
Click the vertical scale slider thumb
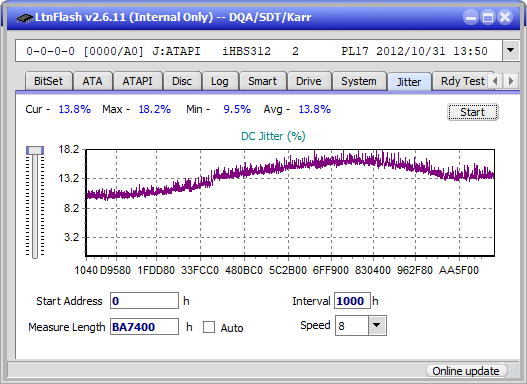[x=35, y=150]
